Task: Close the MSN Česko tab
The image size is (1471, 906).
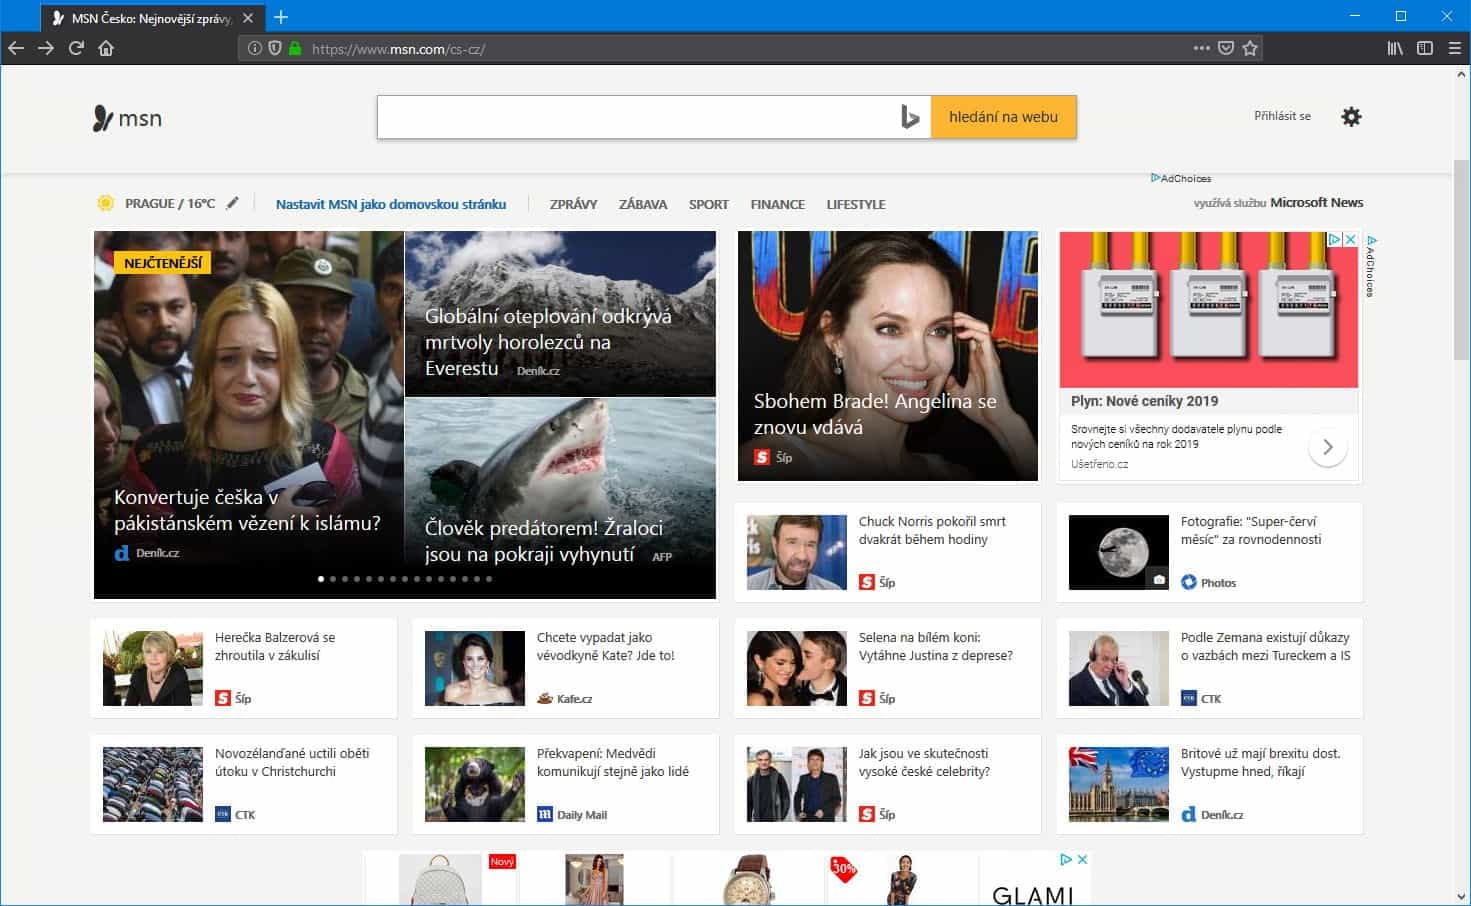Action: point(248,18)
